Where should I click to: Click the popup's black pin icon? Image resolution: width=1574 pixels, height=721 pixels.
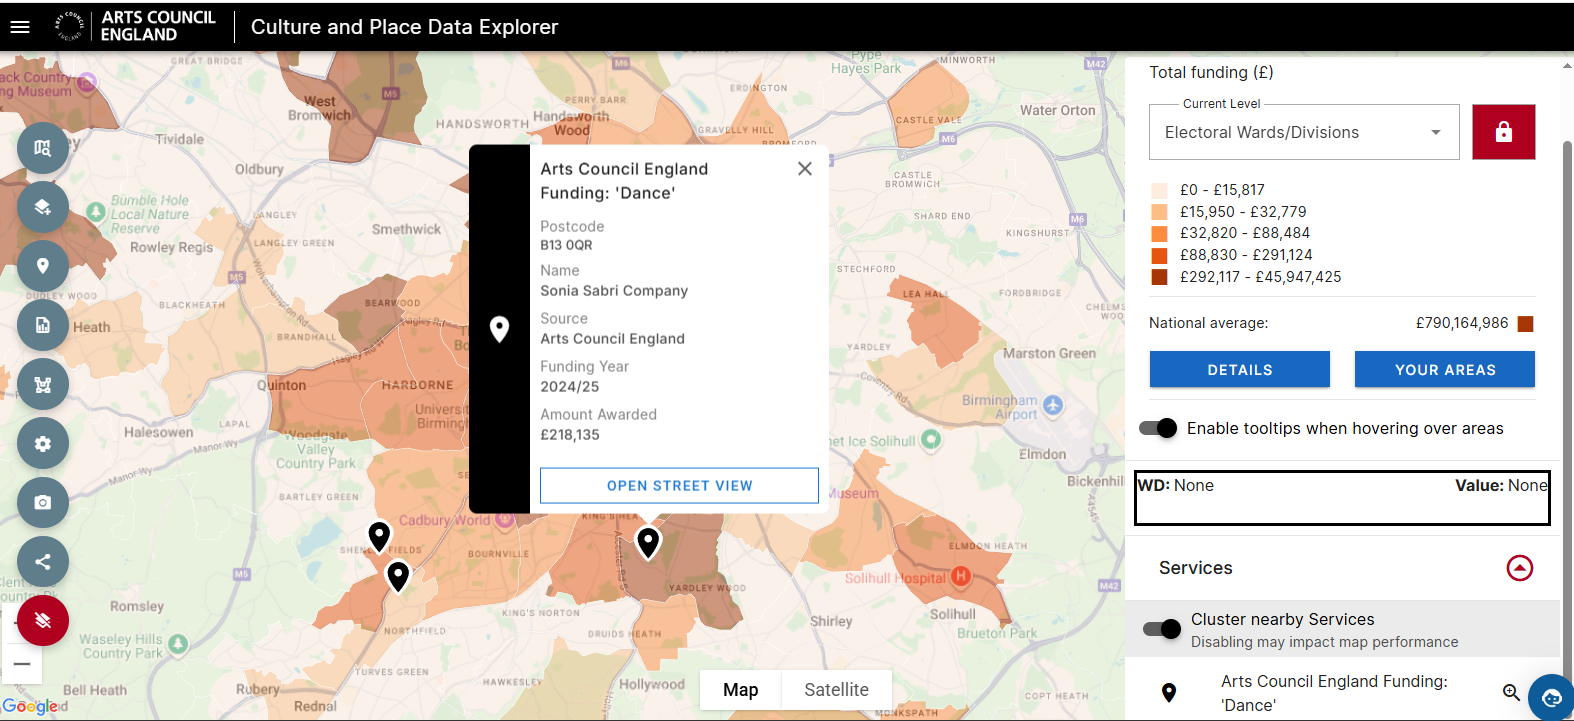[499, 329]
